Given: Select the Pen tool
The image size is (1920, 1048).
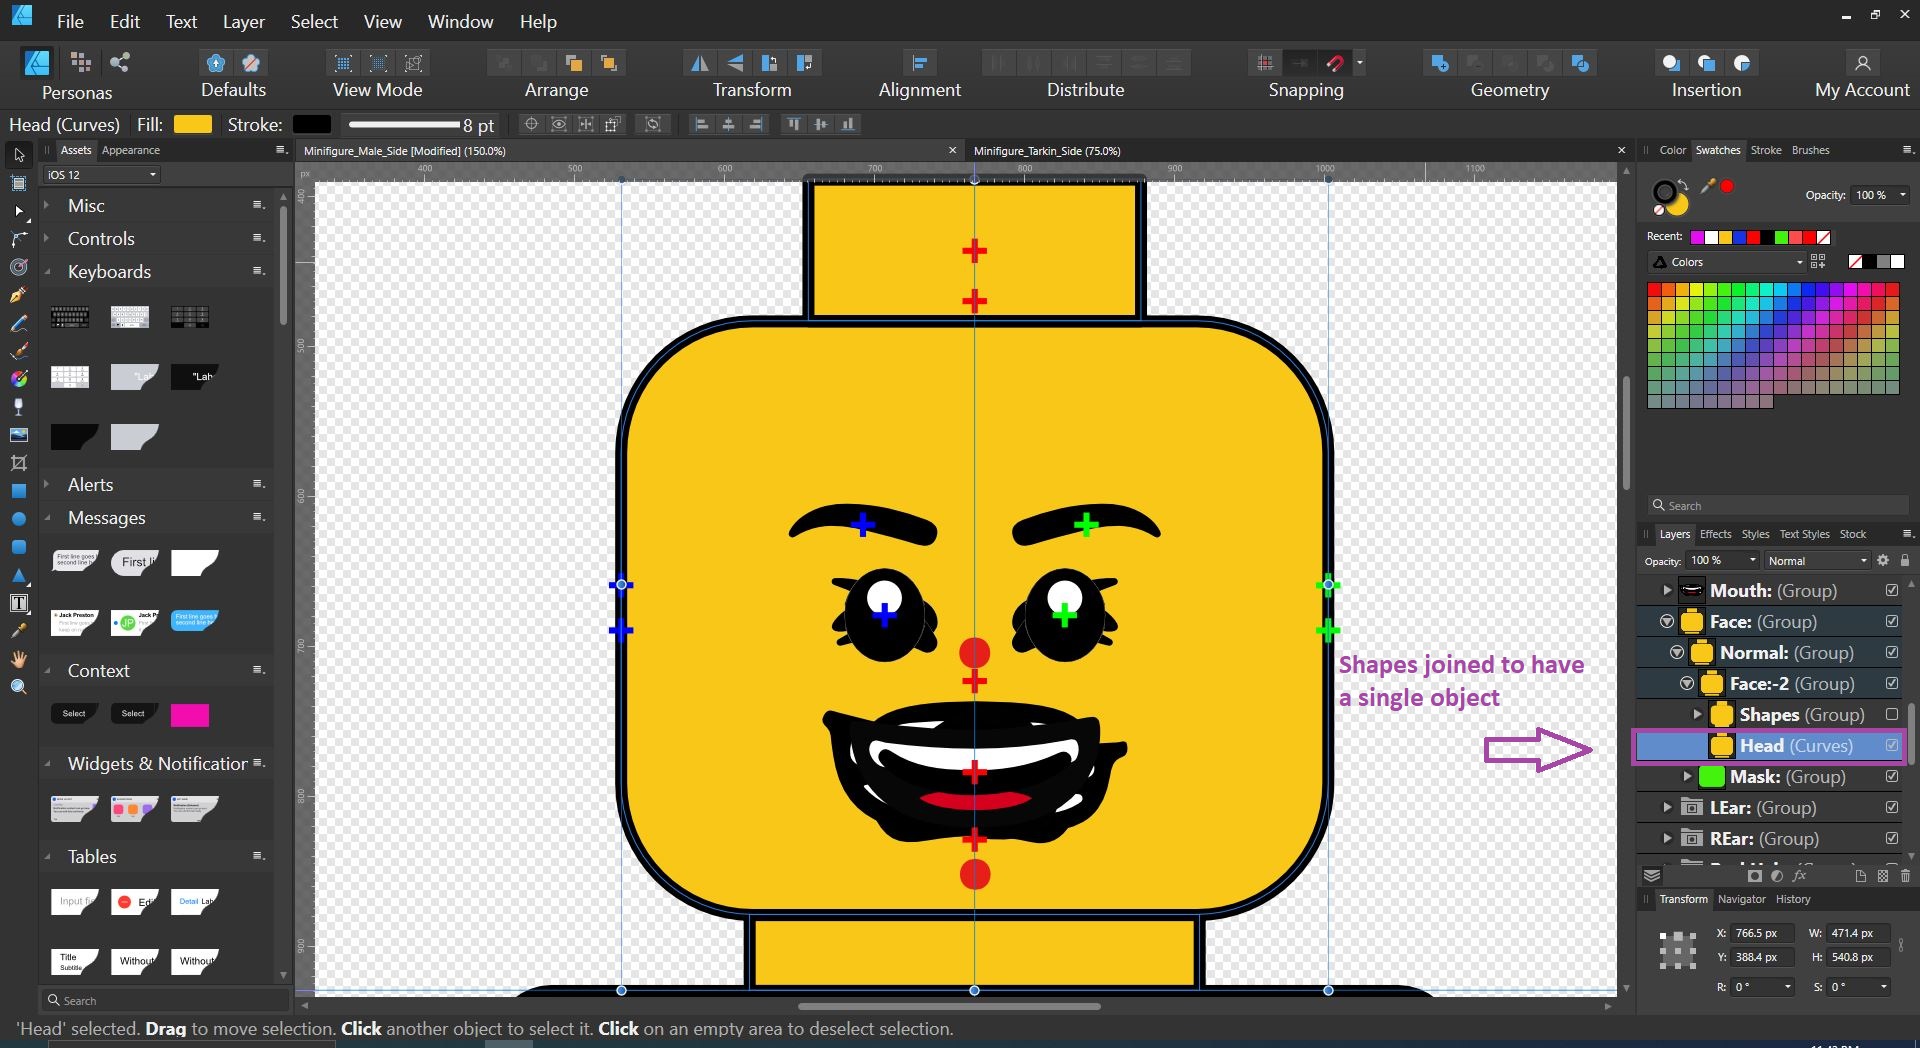Looking at the screenshot, I should click(18, 295).
